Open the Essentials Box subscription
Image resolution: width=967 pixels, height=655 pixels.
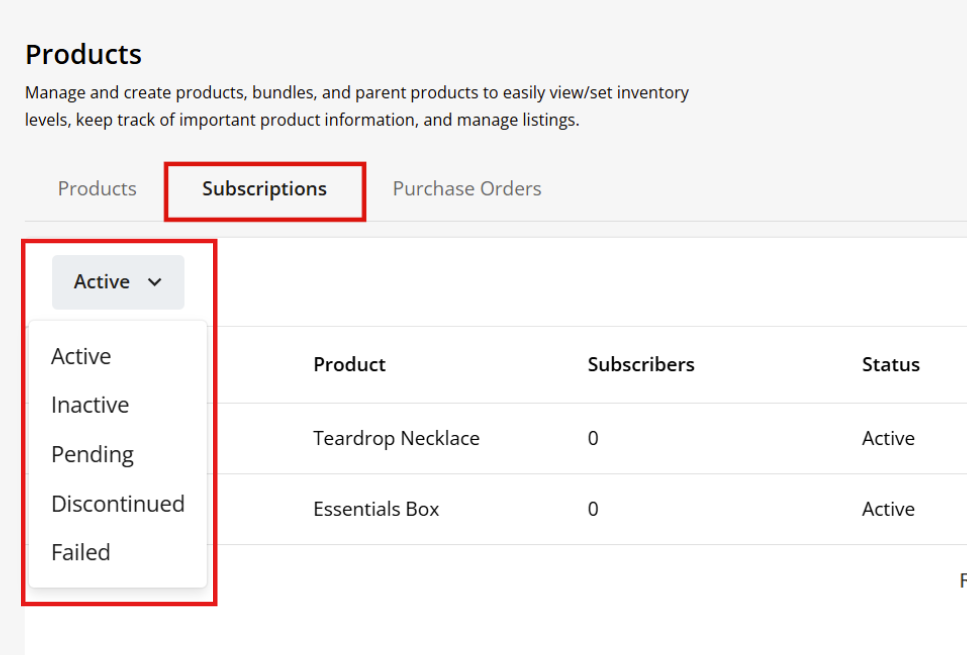pyautogui.click(x=376, y=509)
